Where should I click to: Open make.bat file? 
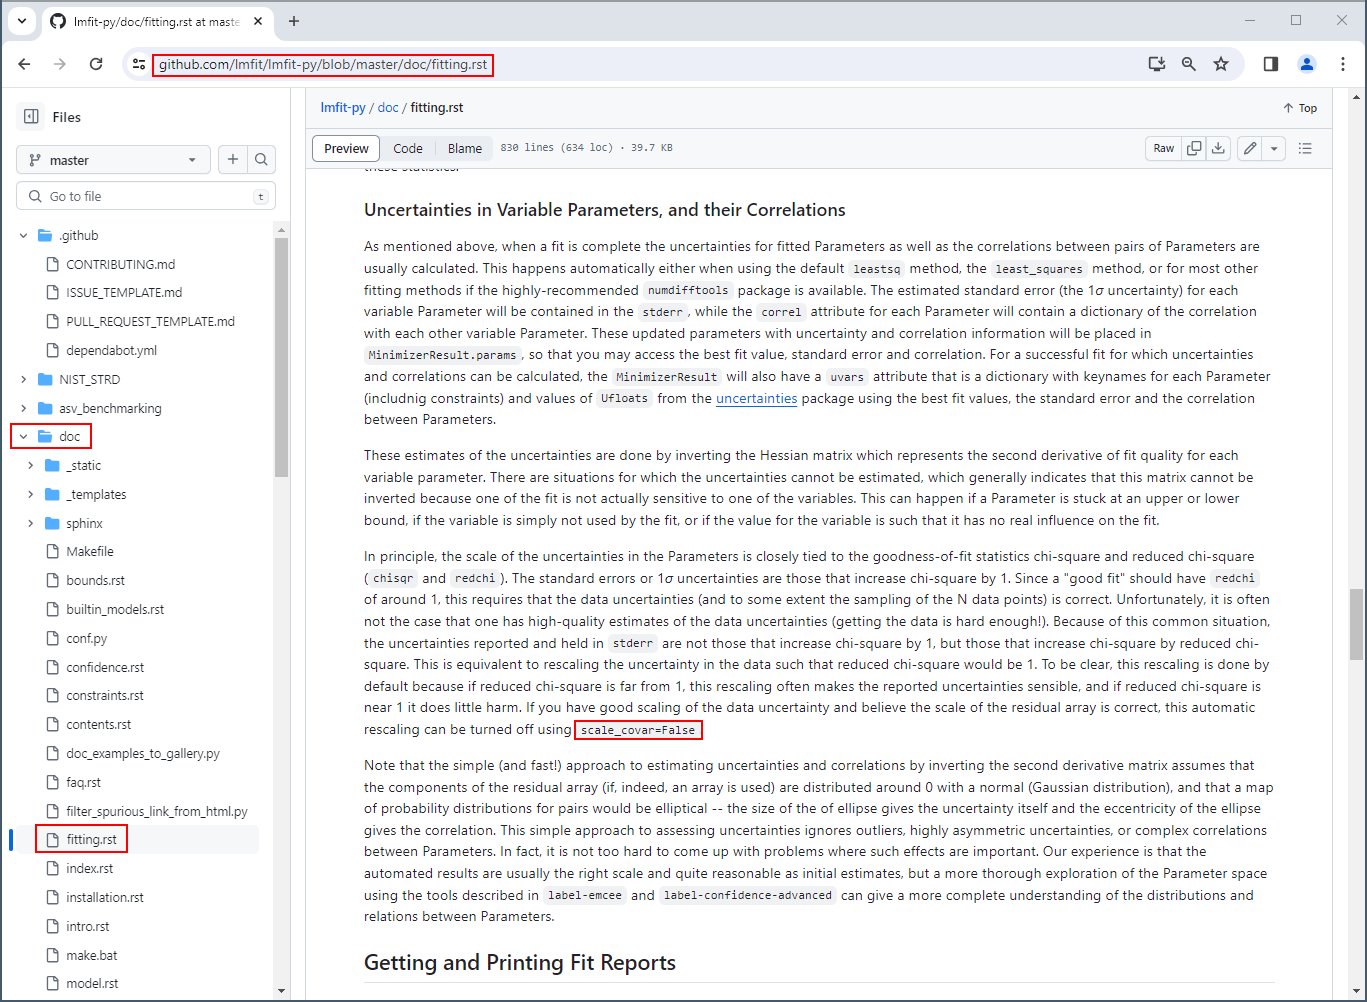click(91, 956)
